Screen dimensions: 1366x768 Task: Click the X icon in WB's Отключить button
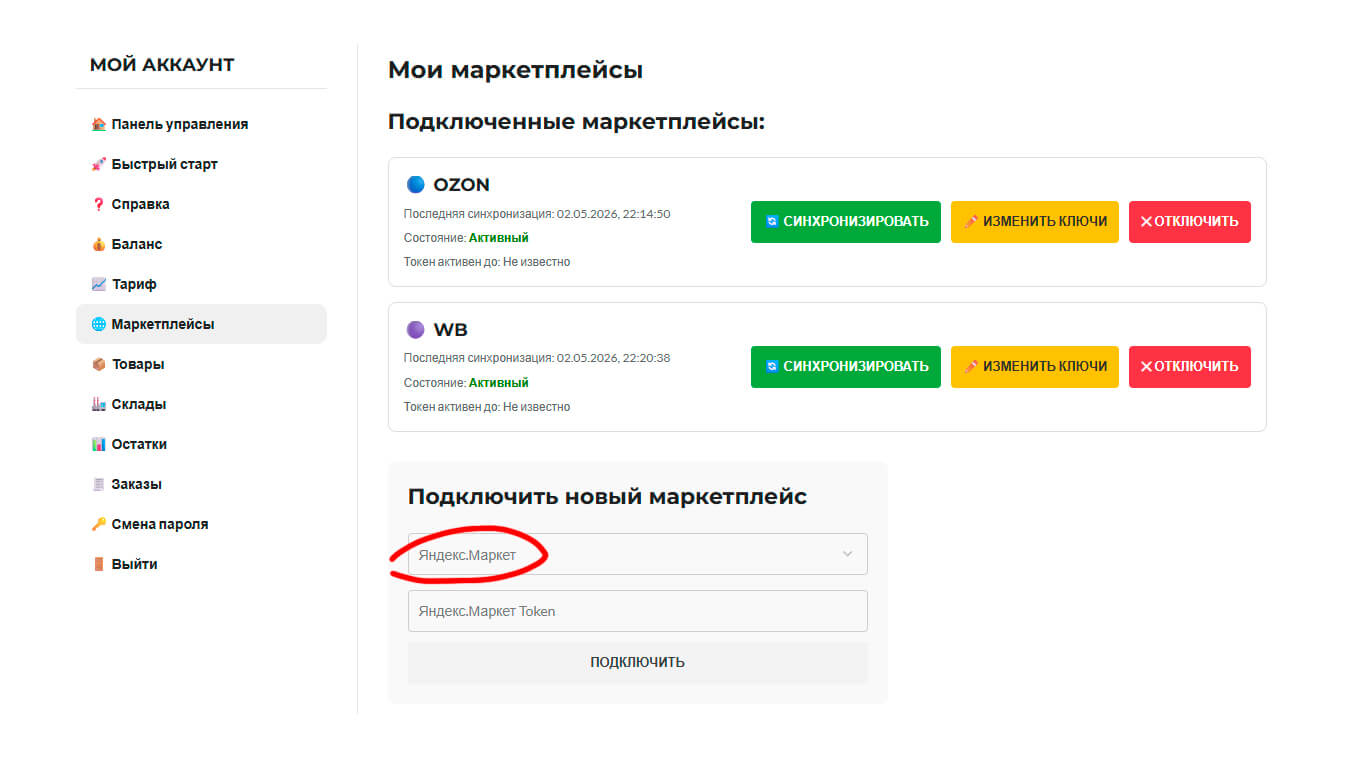coord(1147,367)
